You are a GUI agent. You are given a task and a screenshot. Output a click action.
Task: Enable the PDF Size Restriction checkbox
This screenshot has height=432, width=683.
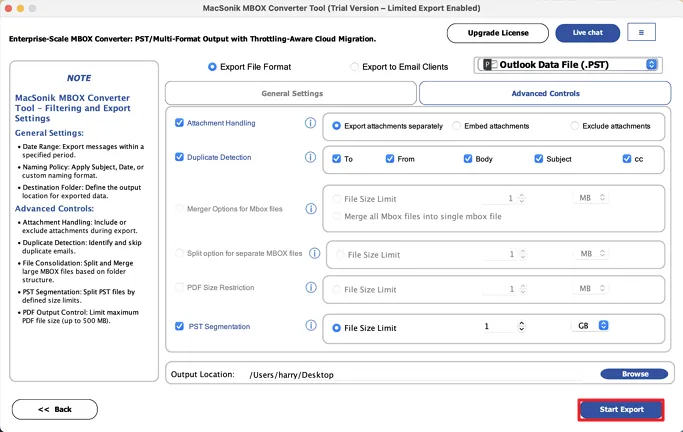[x=179, y=287]
